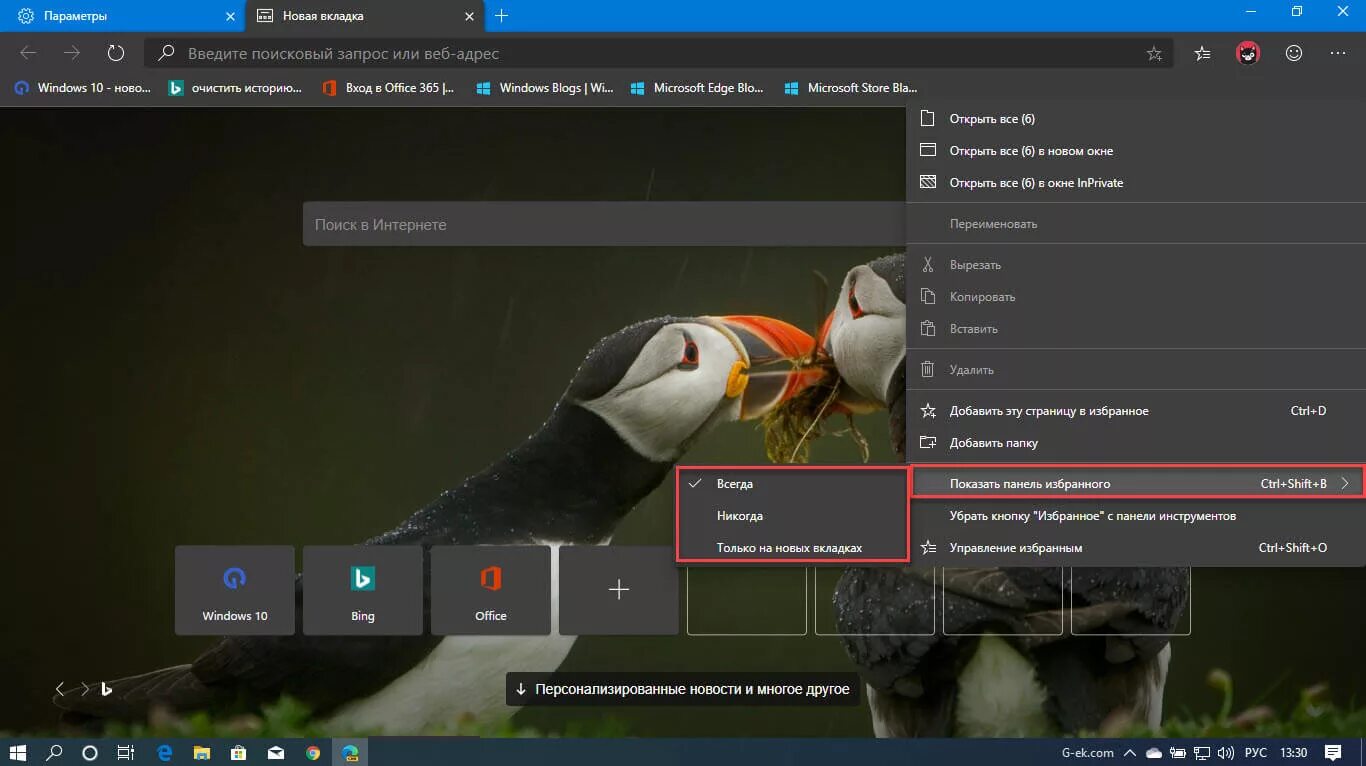Select Только на новых вкладках option
The width and height of the screenshot is (1366, 766).
click(792, 548)
